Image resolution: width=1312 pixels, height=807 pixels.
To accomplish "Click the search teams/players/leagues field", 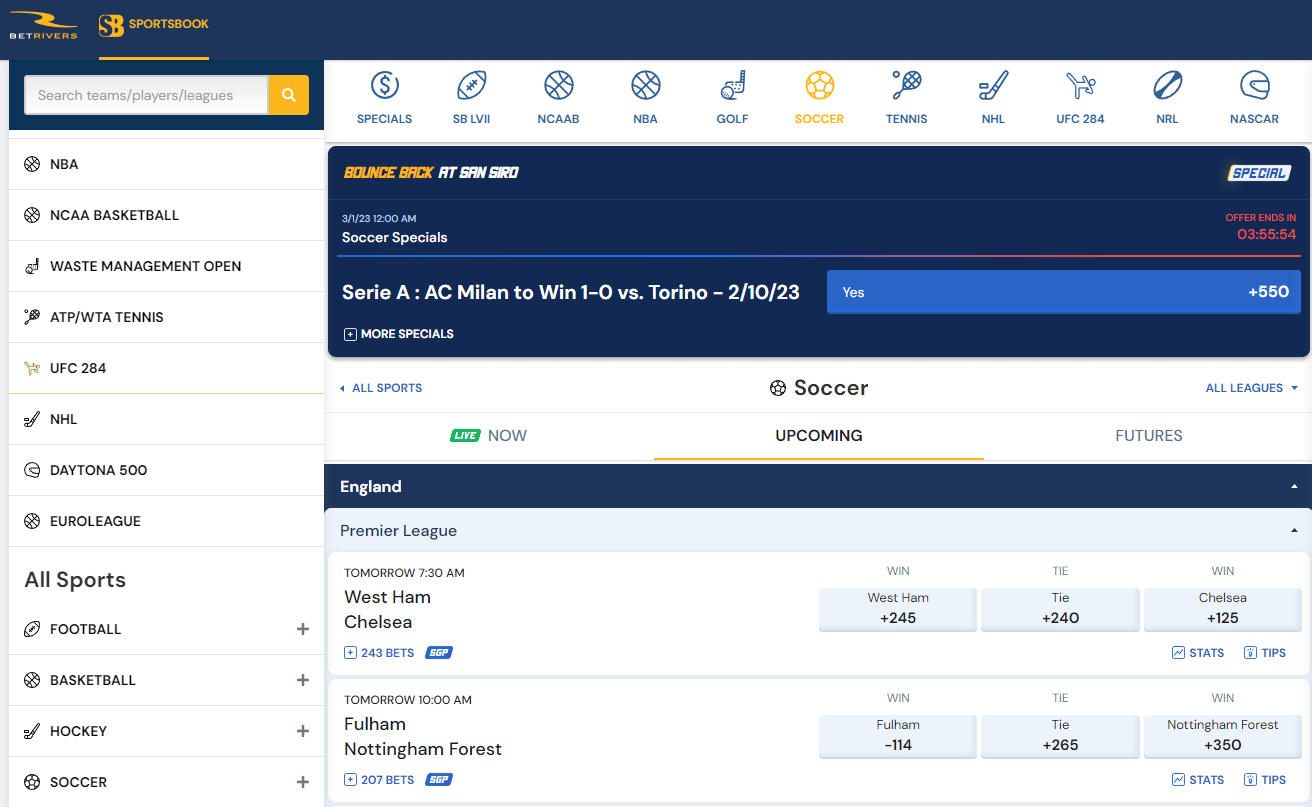I will point(146,95).
